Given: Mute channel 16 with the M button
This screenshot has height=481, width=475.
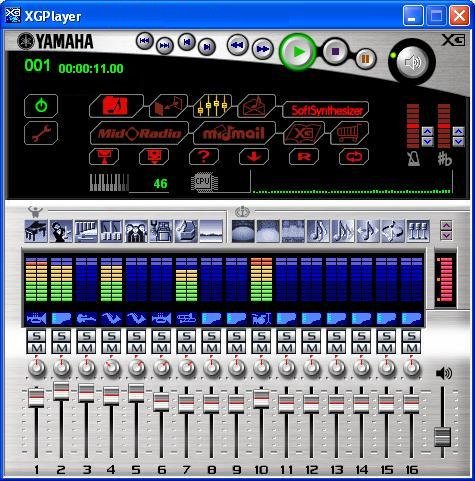Looking at the screenshot, I should [x=411, y=348].
